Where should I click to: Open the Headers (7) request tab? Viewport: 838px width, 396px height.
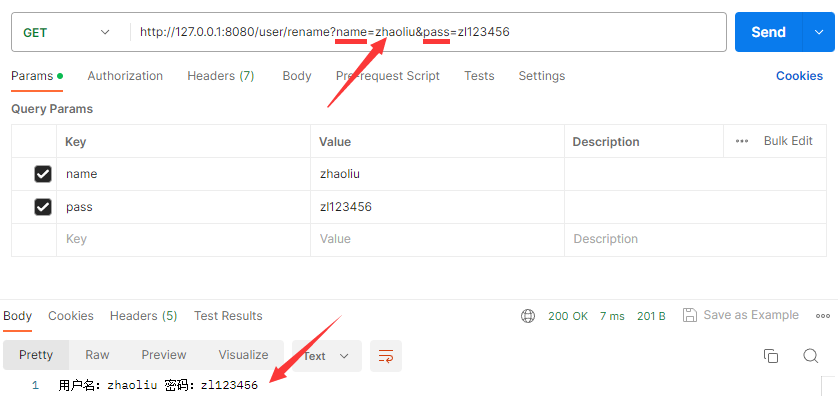click(x=221, y=76)
